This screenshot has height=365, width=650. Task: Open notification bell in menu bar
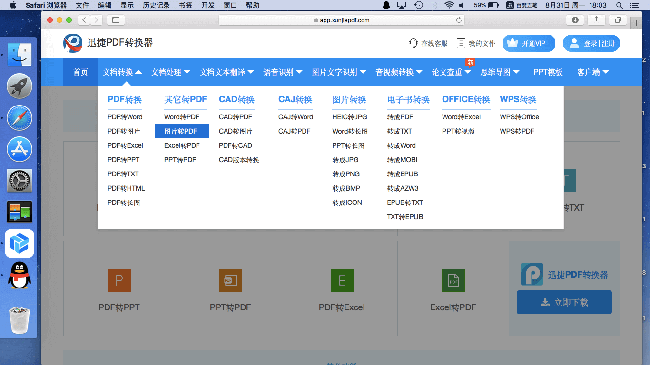point(386,5)
